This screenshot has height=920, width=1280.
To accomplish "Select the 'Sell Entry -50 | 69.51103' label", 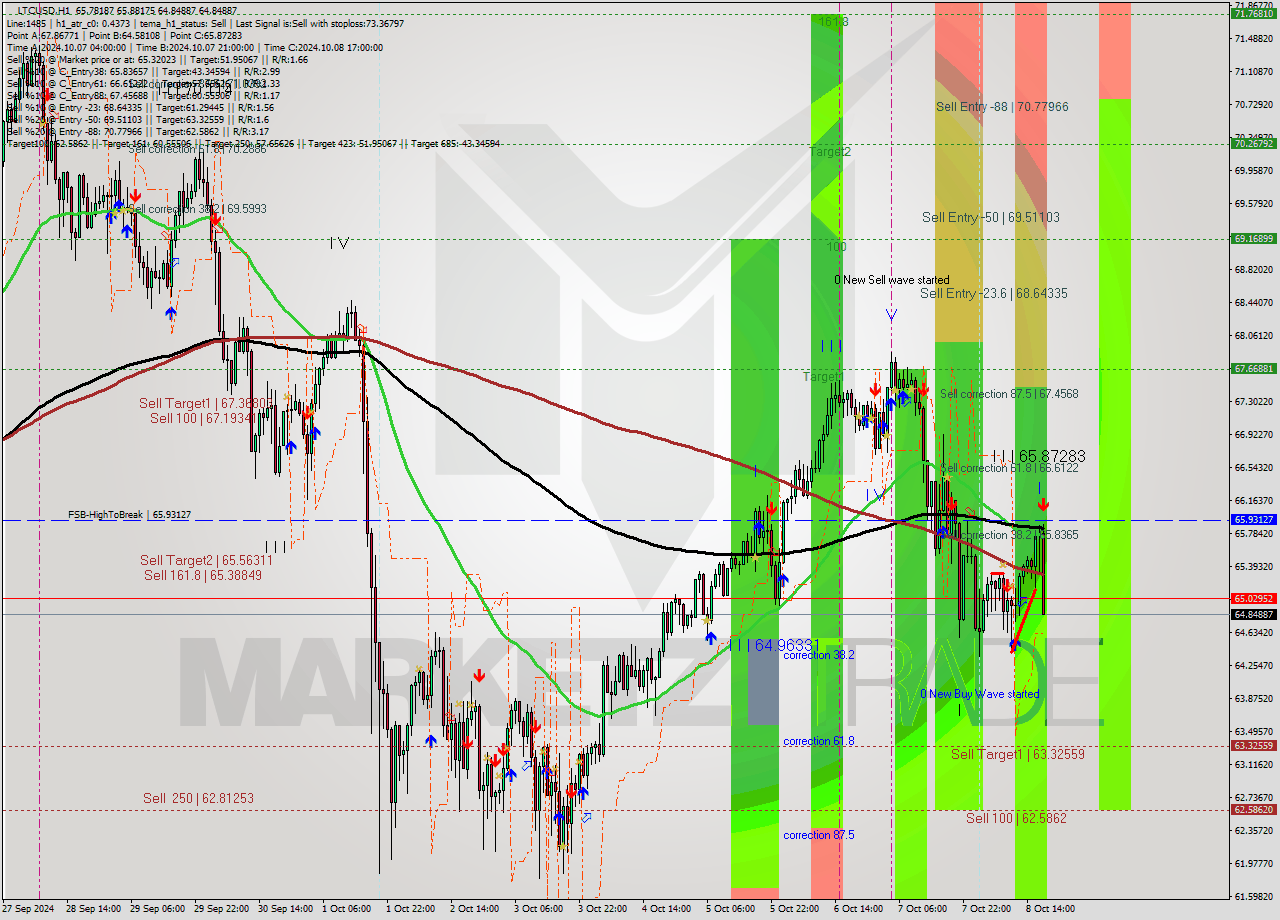I will (x=991, y=217).
